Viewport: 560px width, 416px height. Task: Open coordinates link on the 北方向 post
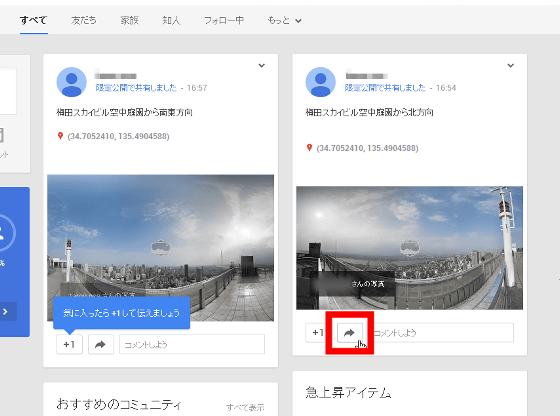pyautogui.click(x=367, y=148)
